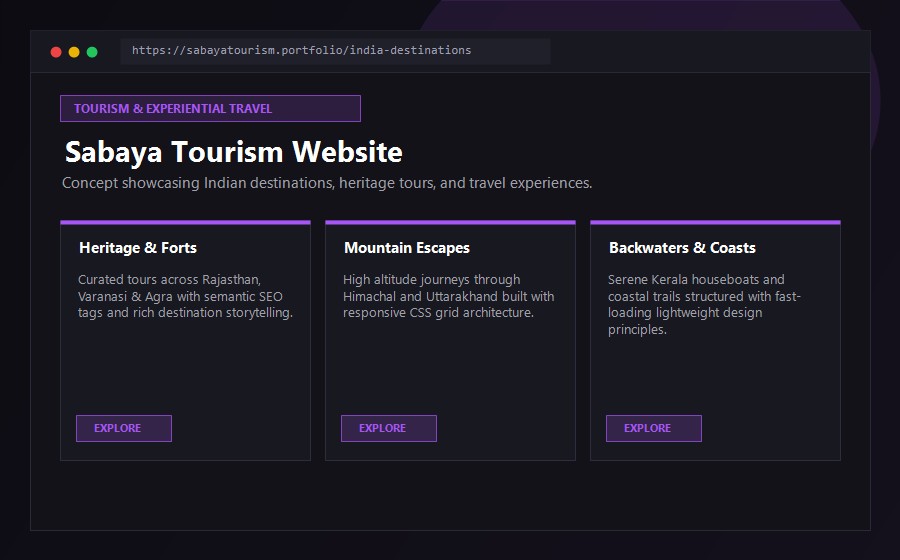The width and height of the screenshot is (900, 560).
Task: Click the Heritage & Forts card title
Action: (x=138, y=248)
